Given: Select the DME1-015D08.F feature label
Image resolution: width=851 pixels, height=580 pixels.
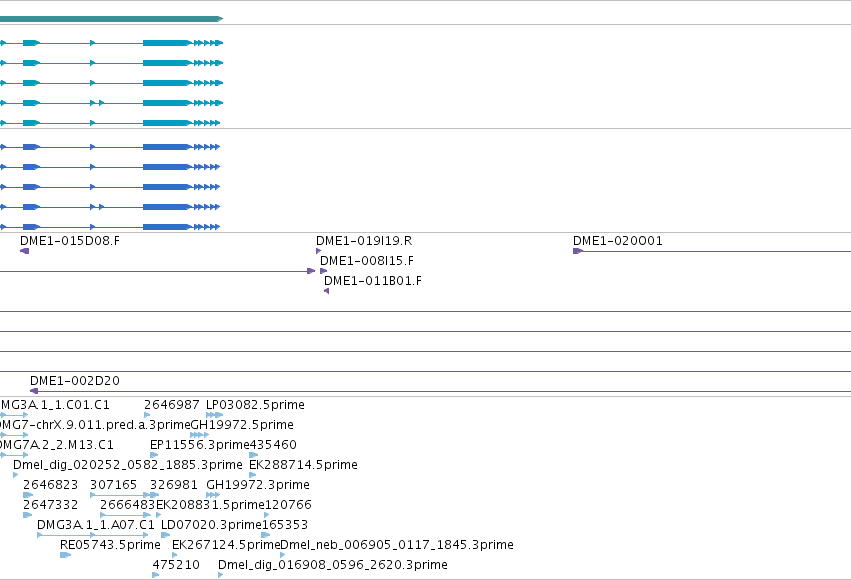Looking at the screenshot, I should point(70,241).
